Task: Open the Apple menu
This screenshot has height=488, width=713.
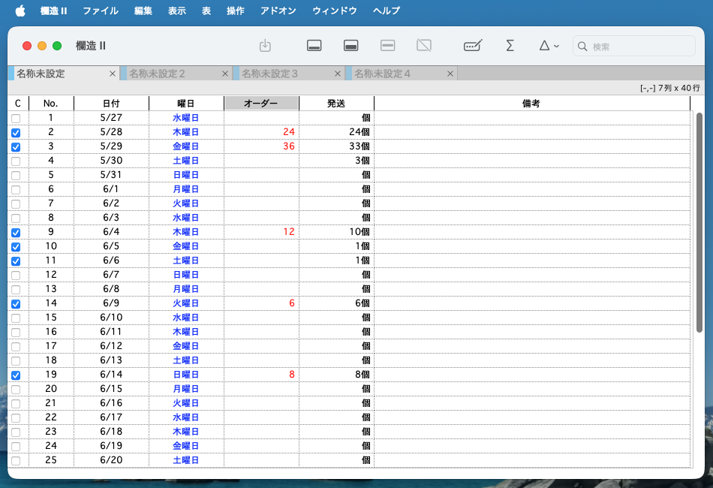Action: coord(19,10)
